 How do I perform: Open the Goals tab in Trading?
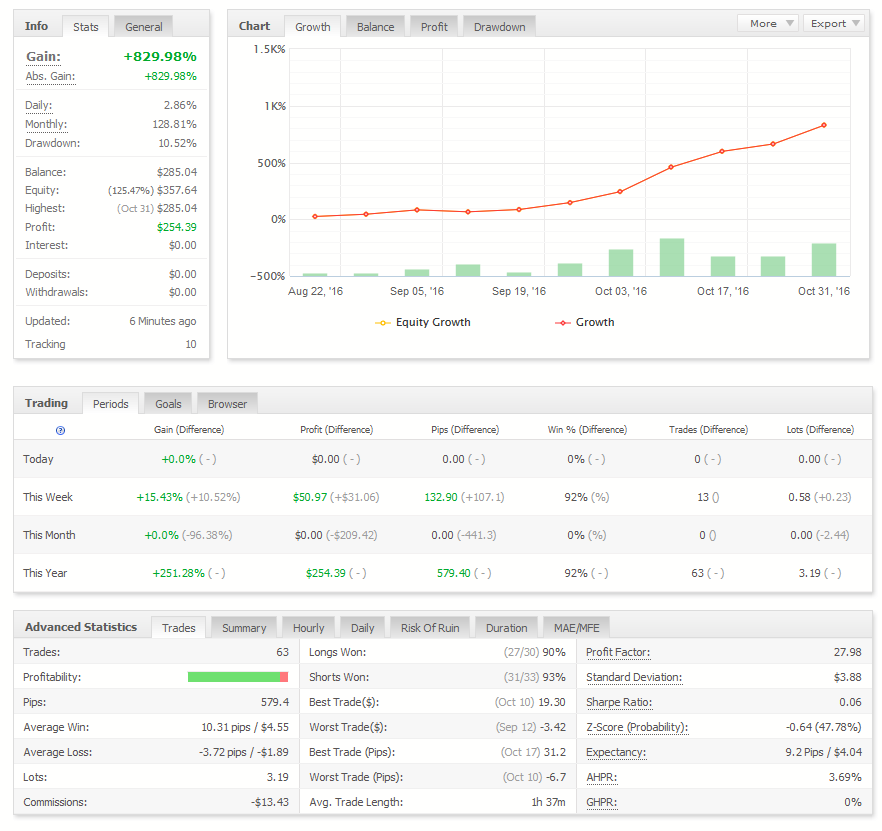(168, 403)
